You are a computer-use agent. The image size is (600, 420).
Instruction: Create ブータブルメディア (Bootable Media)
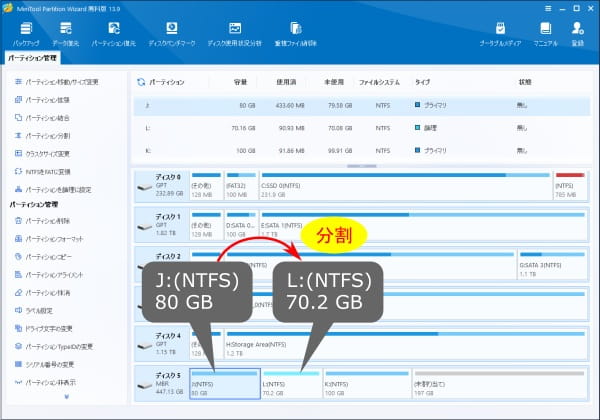(x=500, y=34)
